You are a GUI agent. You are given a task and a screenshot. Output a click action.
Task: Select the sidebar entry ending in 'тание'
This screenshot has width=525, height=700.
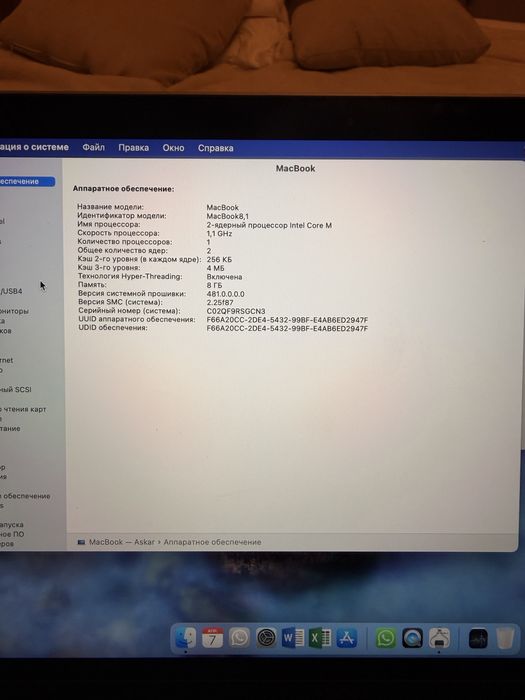[10, 428]
